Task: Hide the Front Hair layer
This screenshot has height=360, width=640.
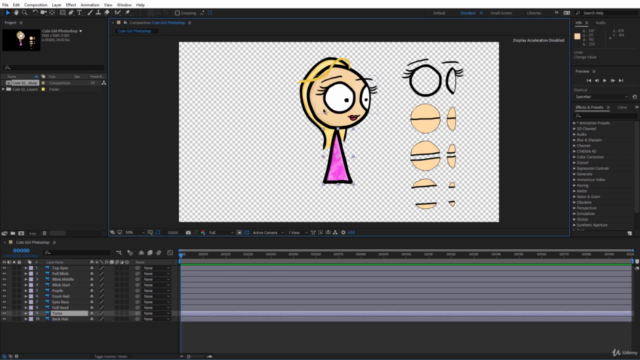Action: 4,296
